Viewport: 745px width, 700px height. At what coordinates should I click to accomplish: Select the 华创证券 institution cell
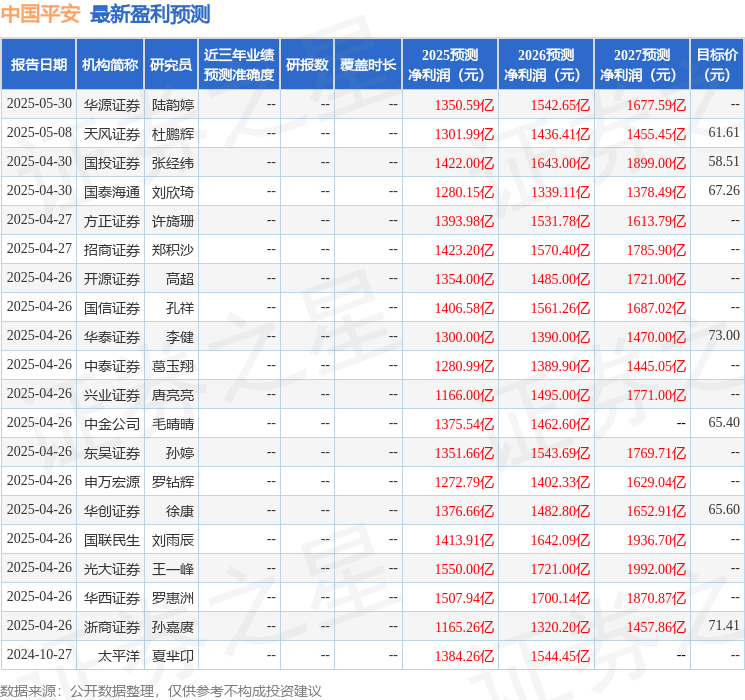point(112,511)
